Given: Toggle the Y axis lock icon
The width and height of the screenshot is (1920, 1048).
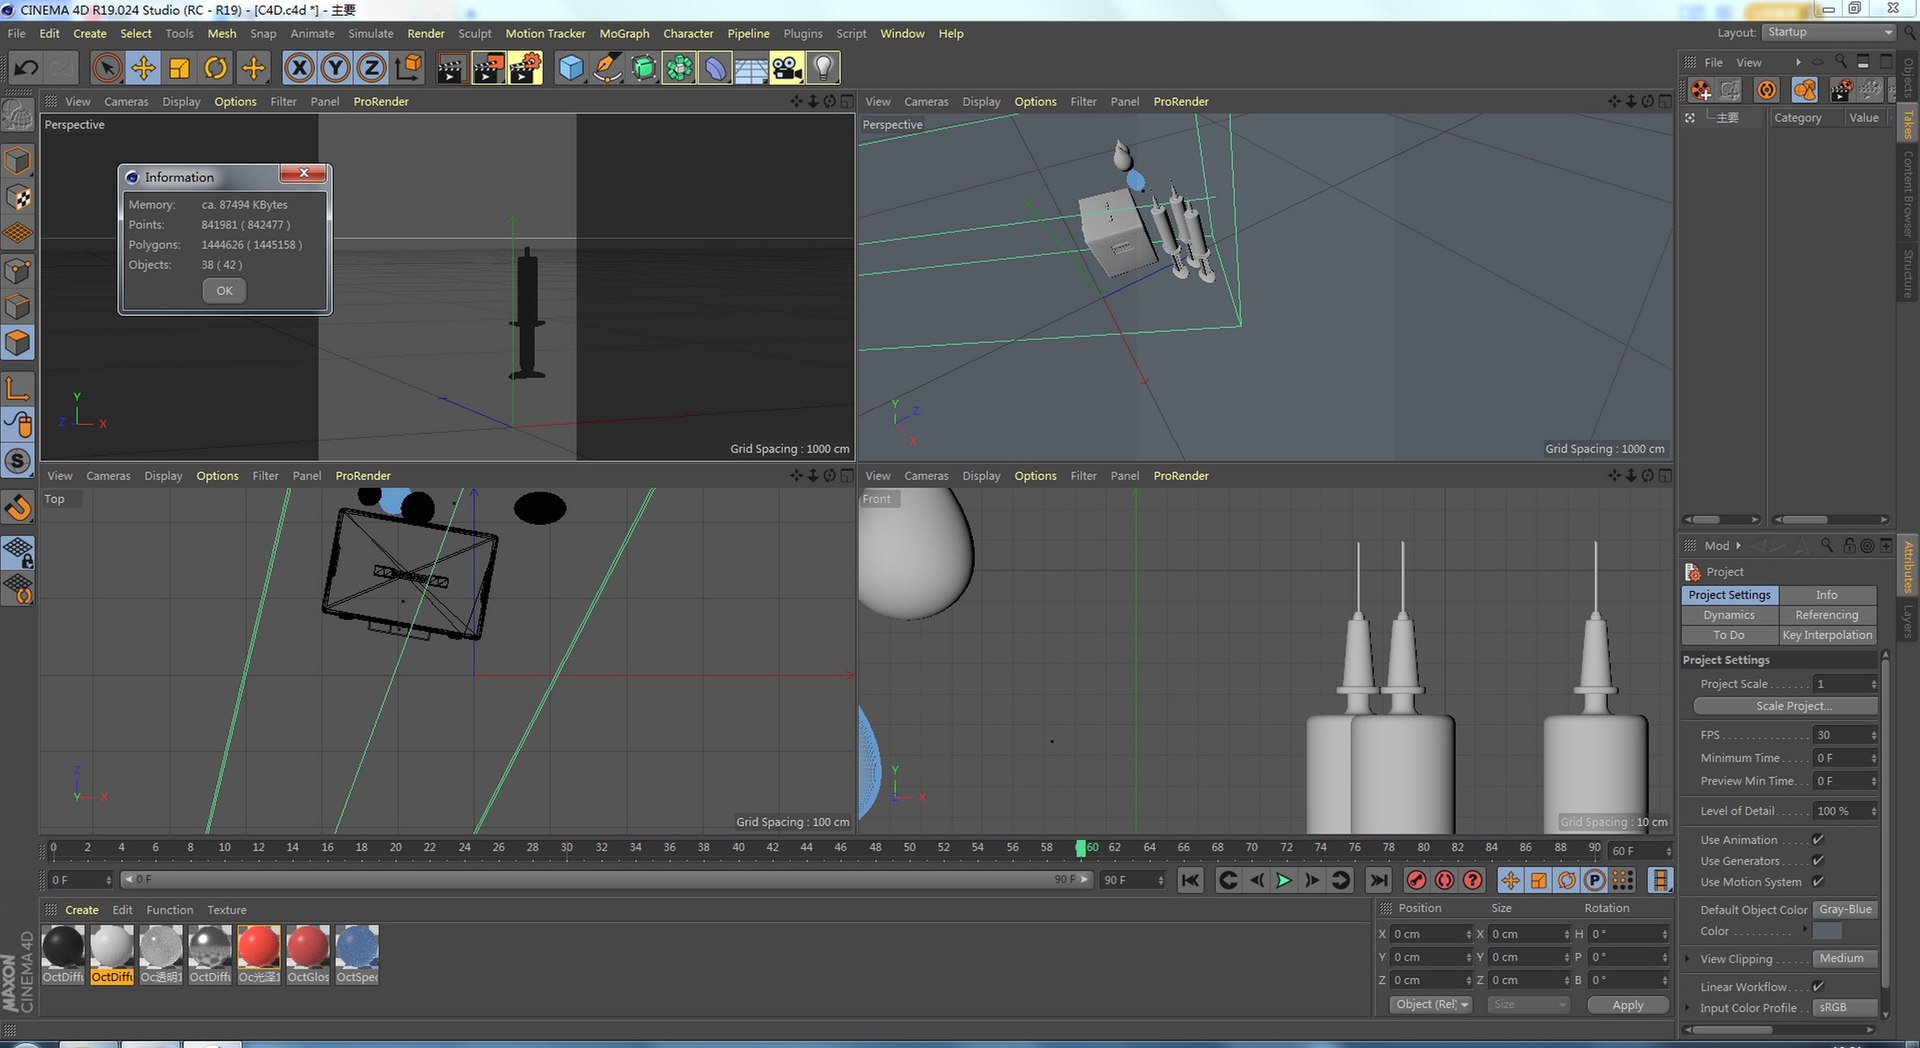Looking at the screenshot, I should (x=335, y=68).
